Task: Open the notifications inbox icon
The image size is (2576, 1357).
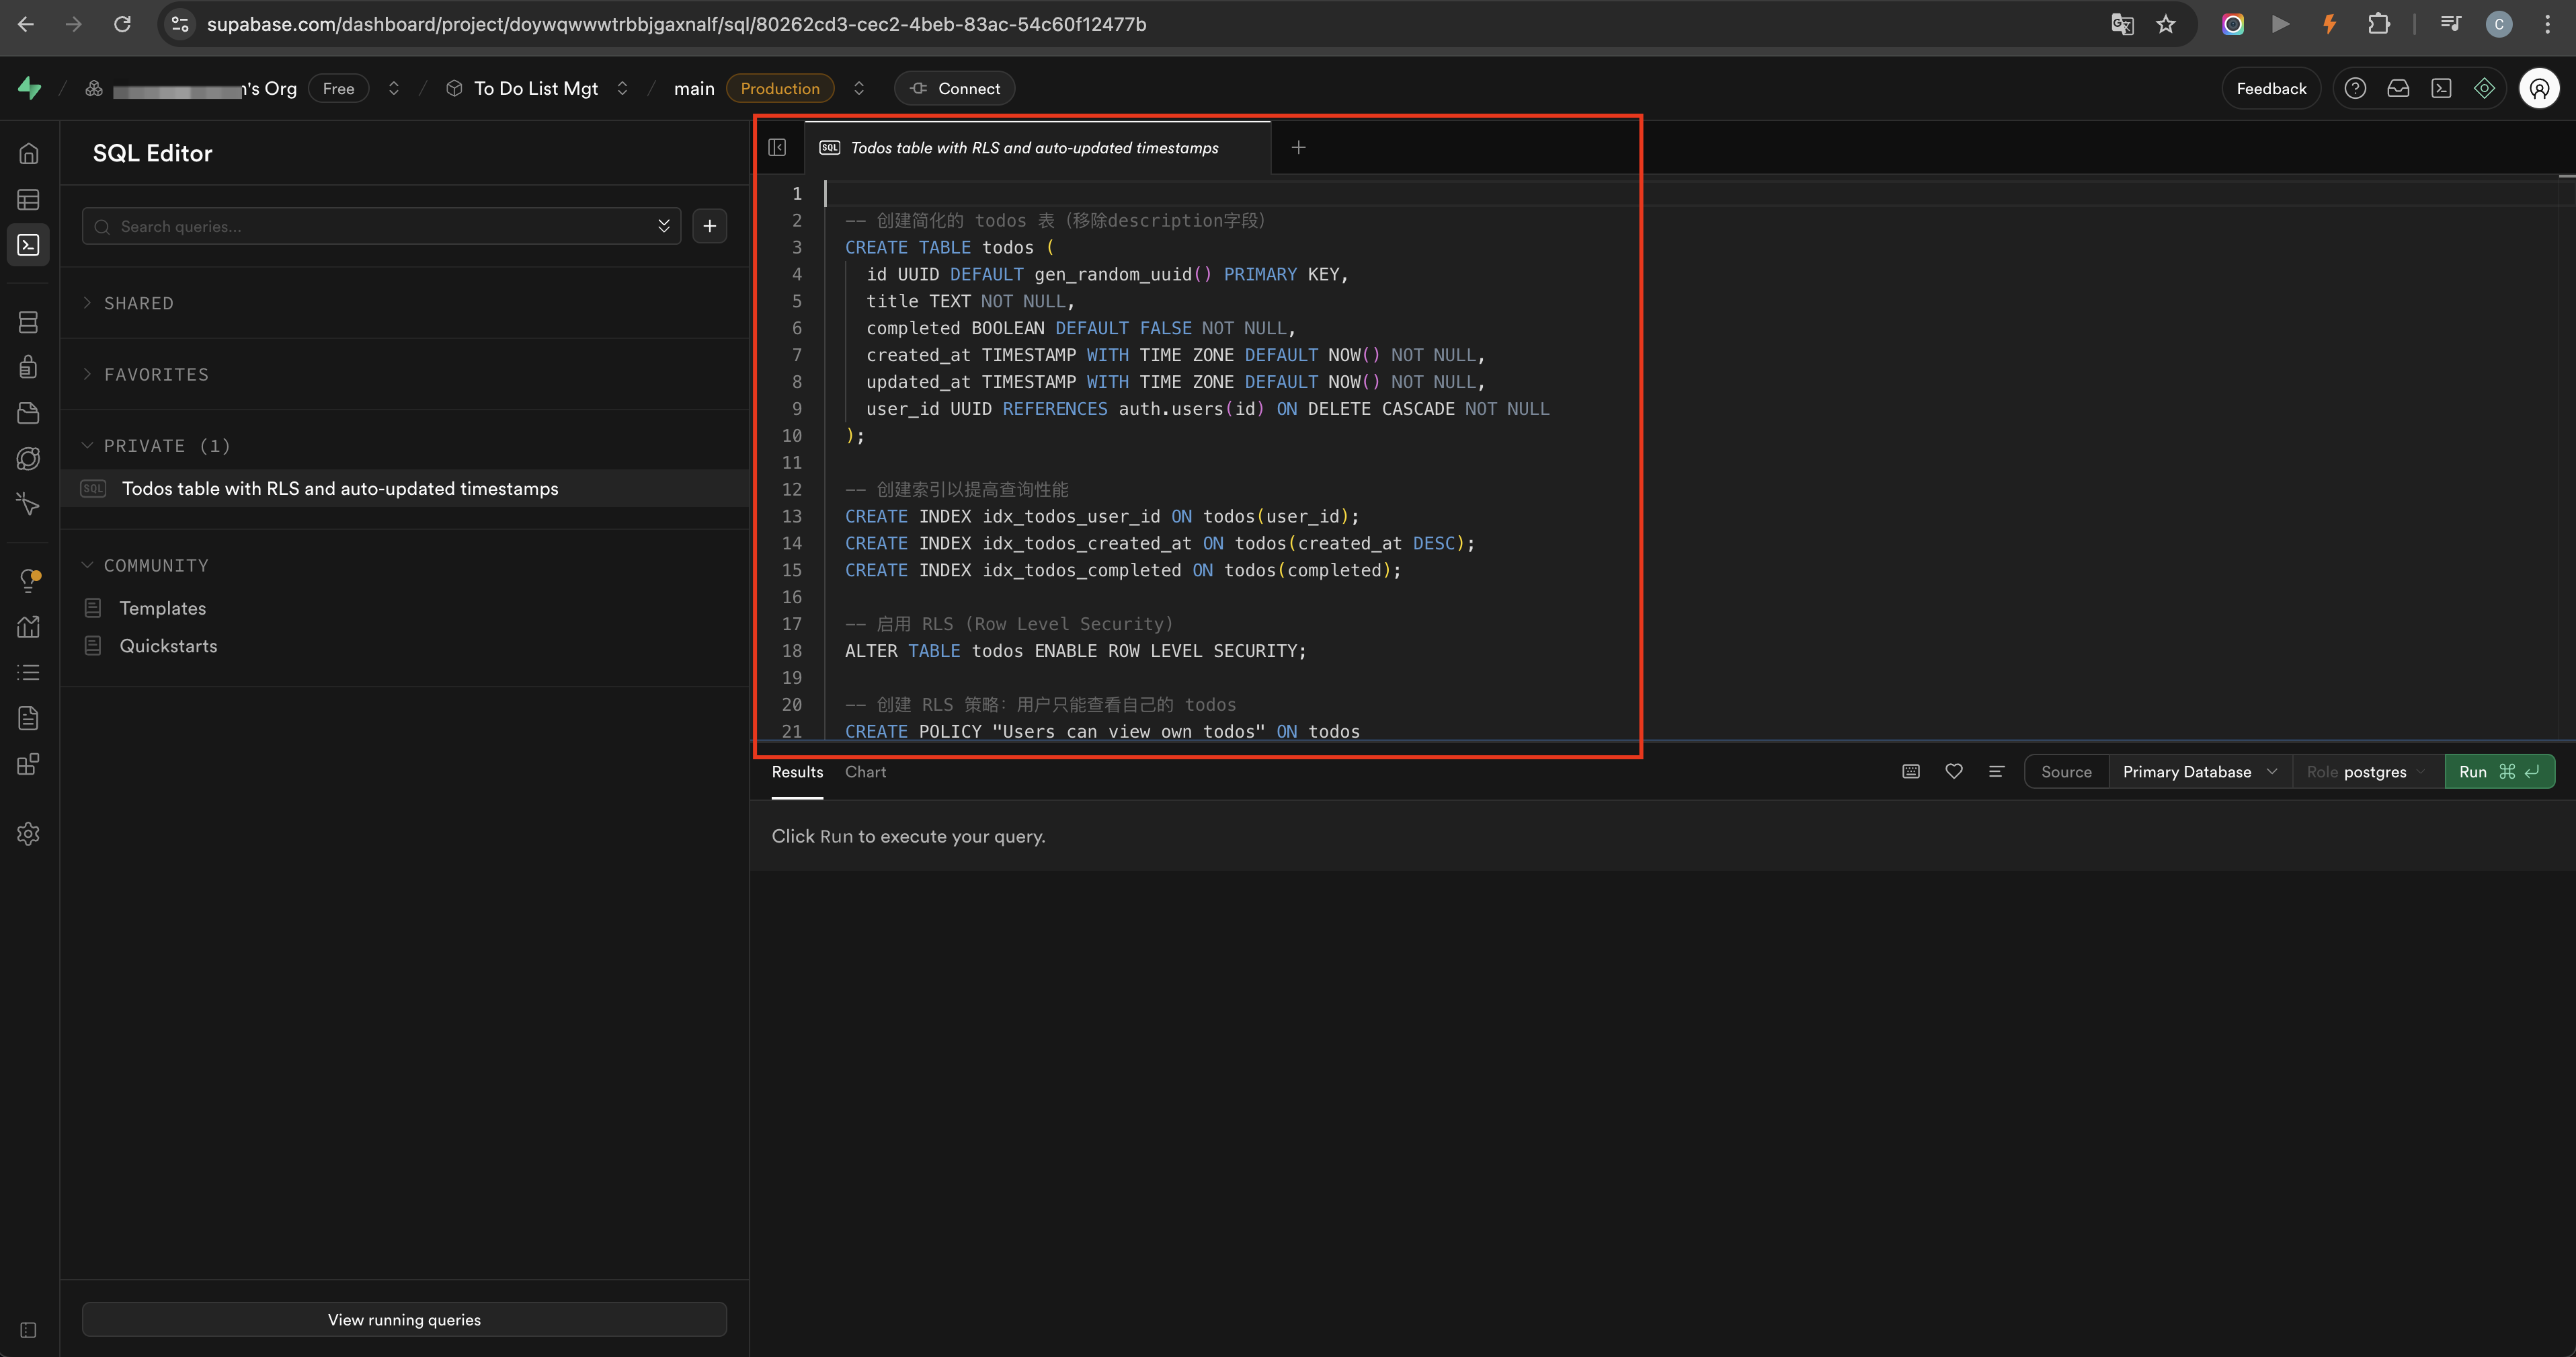Action: click(2398, 88)
